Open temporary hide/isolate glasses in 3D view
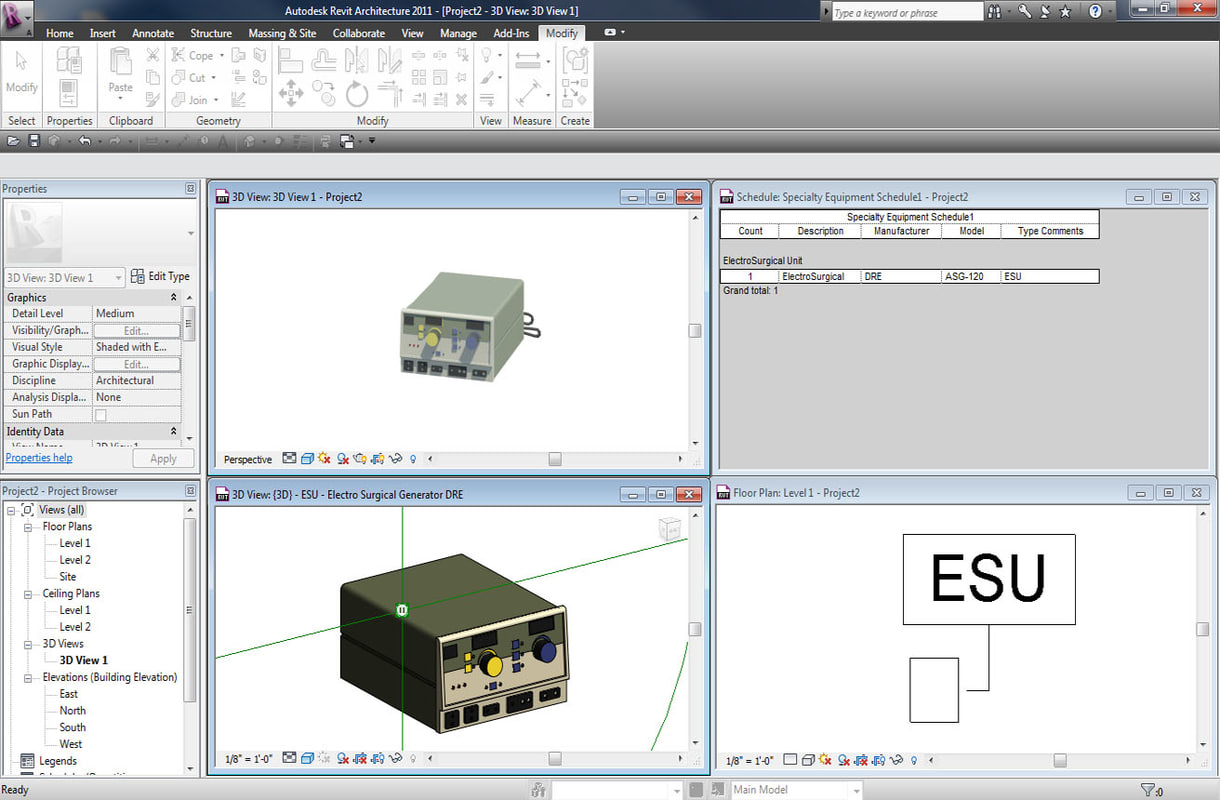The width and height of the screenshot is (1220, 800). click(396, 459)
